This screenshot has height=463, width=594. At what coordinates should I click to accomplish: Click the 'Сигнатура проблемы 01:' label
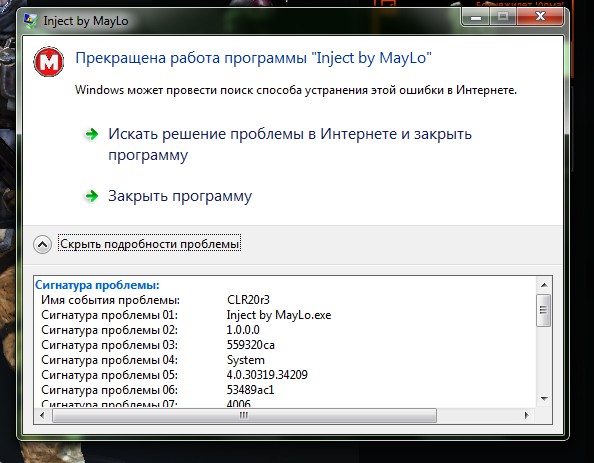pyautogui.click(x=109, y=315)
